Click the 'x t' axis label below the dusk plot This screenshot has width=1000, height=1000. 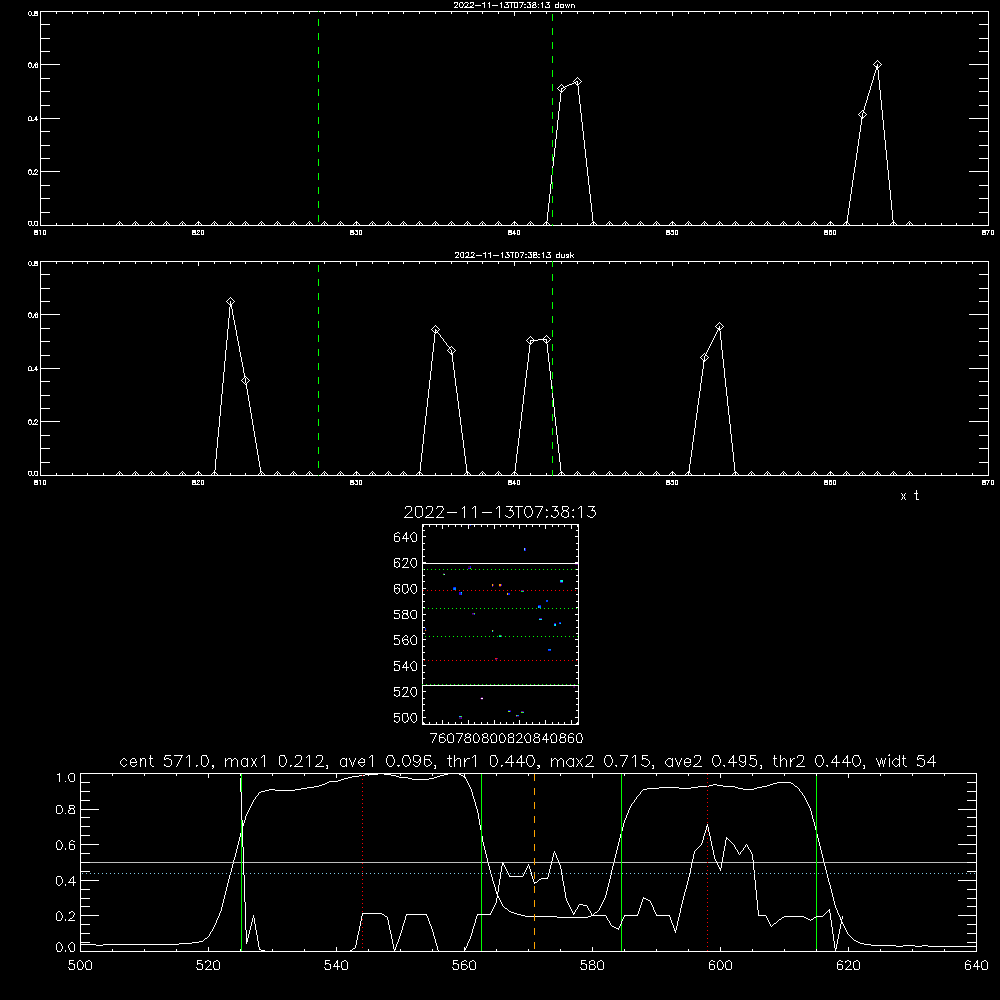tap(909, 496)
